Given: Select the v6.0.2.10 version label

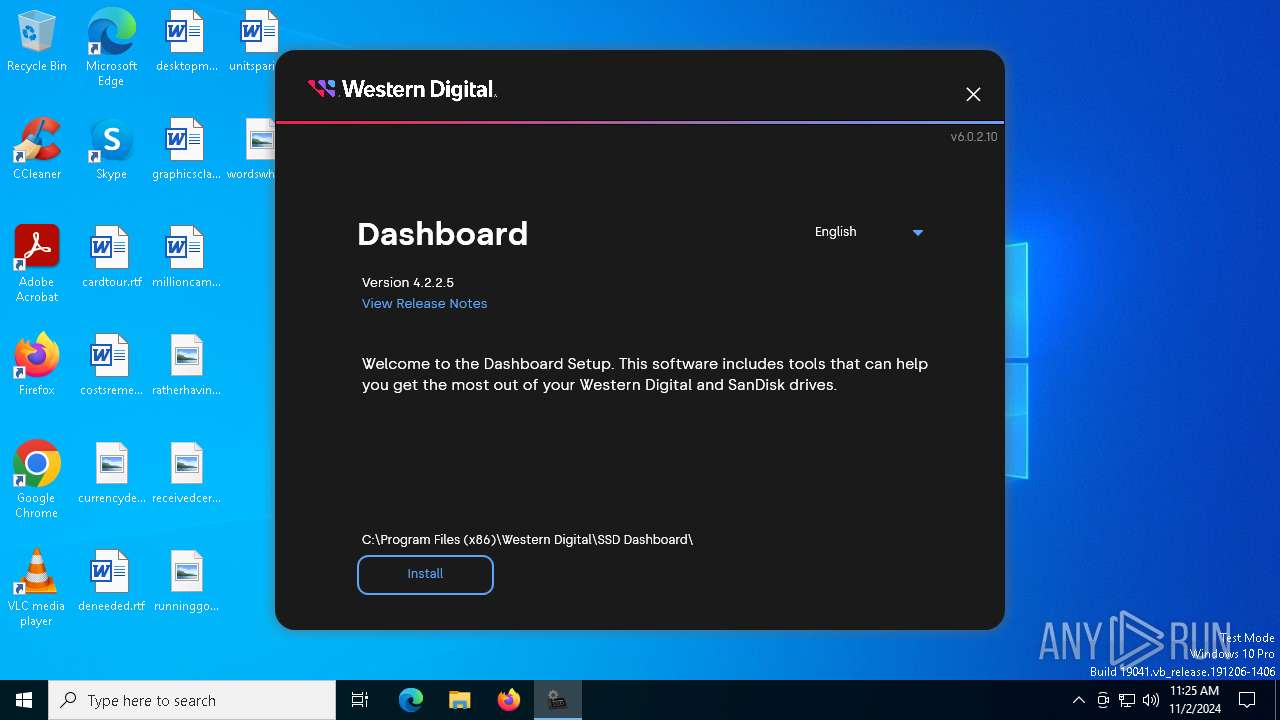Looking at the screenshot, I should 973,136.
